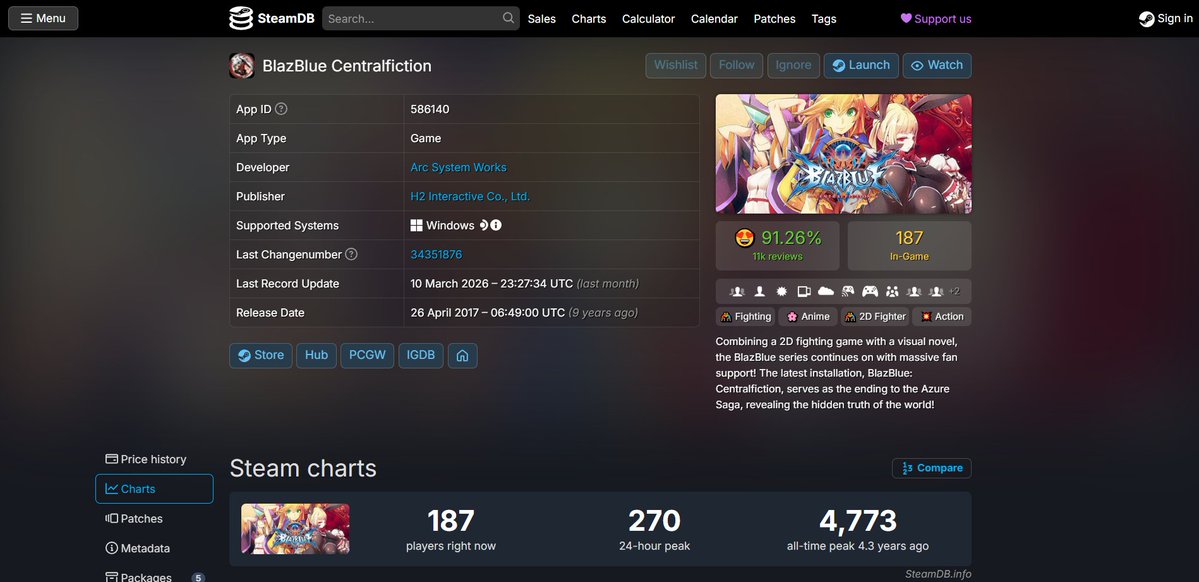Click the full controller support gamepad icon
Viewport: 1199px width, 582px height.
click(x=870, y=291)
